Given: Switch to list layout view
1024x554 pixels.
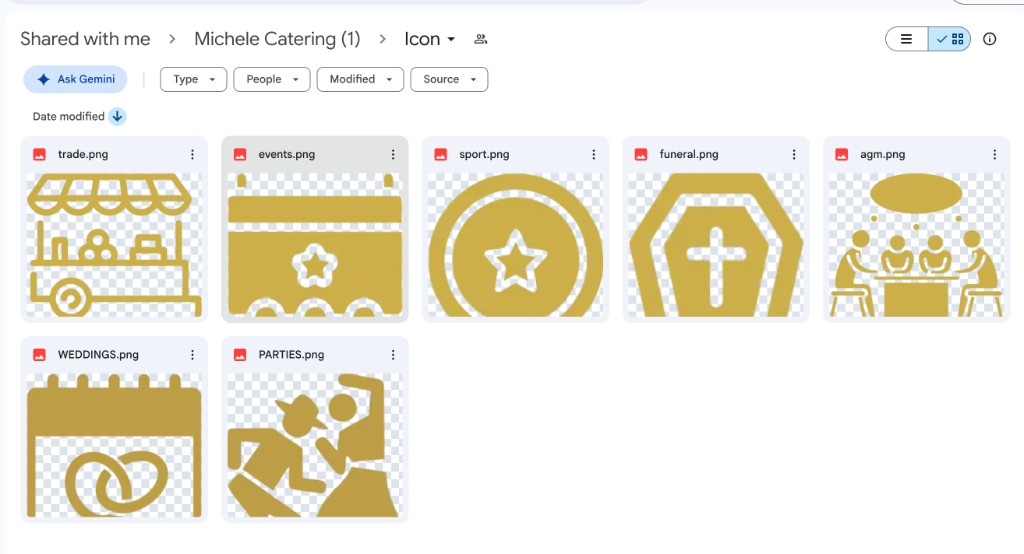Looking at the screenshot, I should coord(906,39).
